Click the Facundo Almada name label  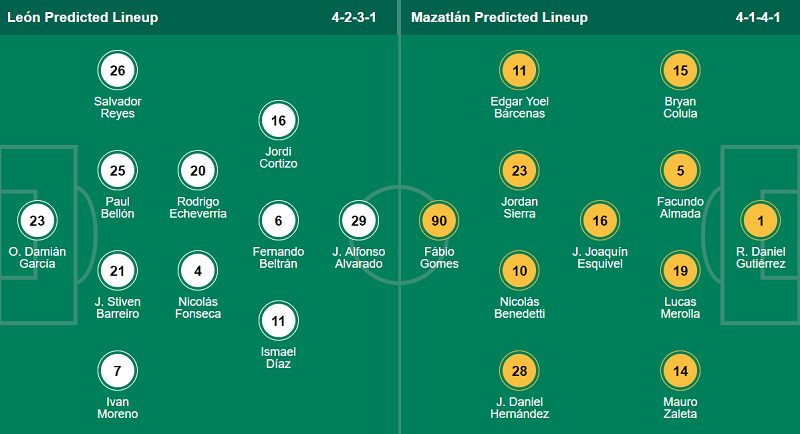click(680, 207)
